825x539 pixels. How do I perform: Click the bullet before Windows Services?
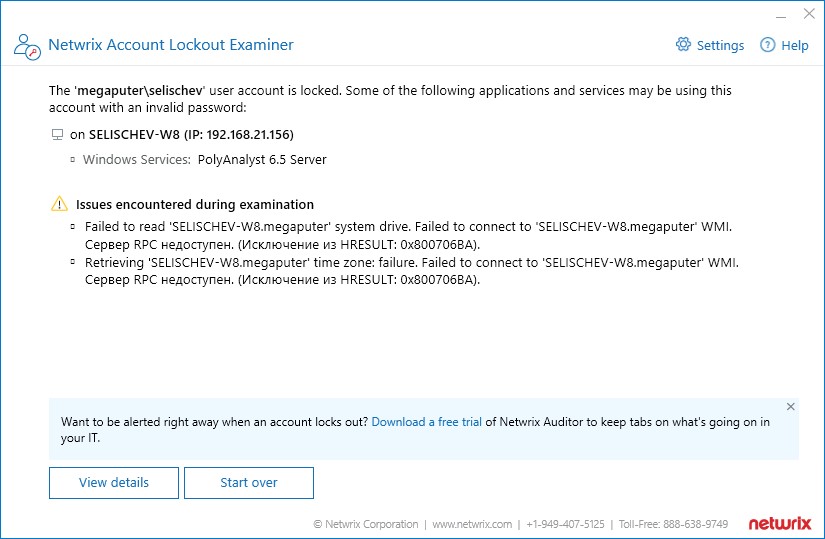tap(73, 159)
